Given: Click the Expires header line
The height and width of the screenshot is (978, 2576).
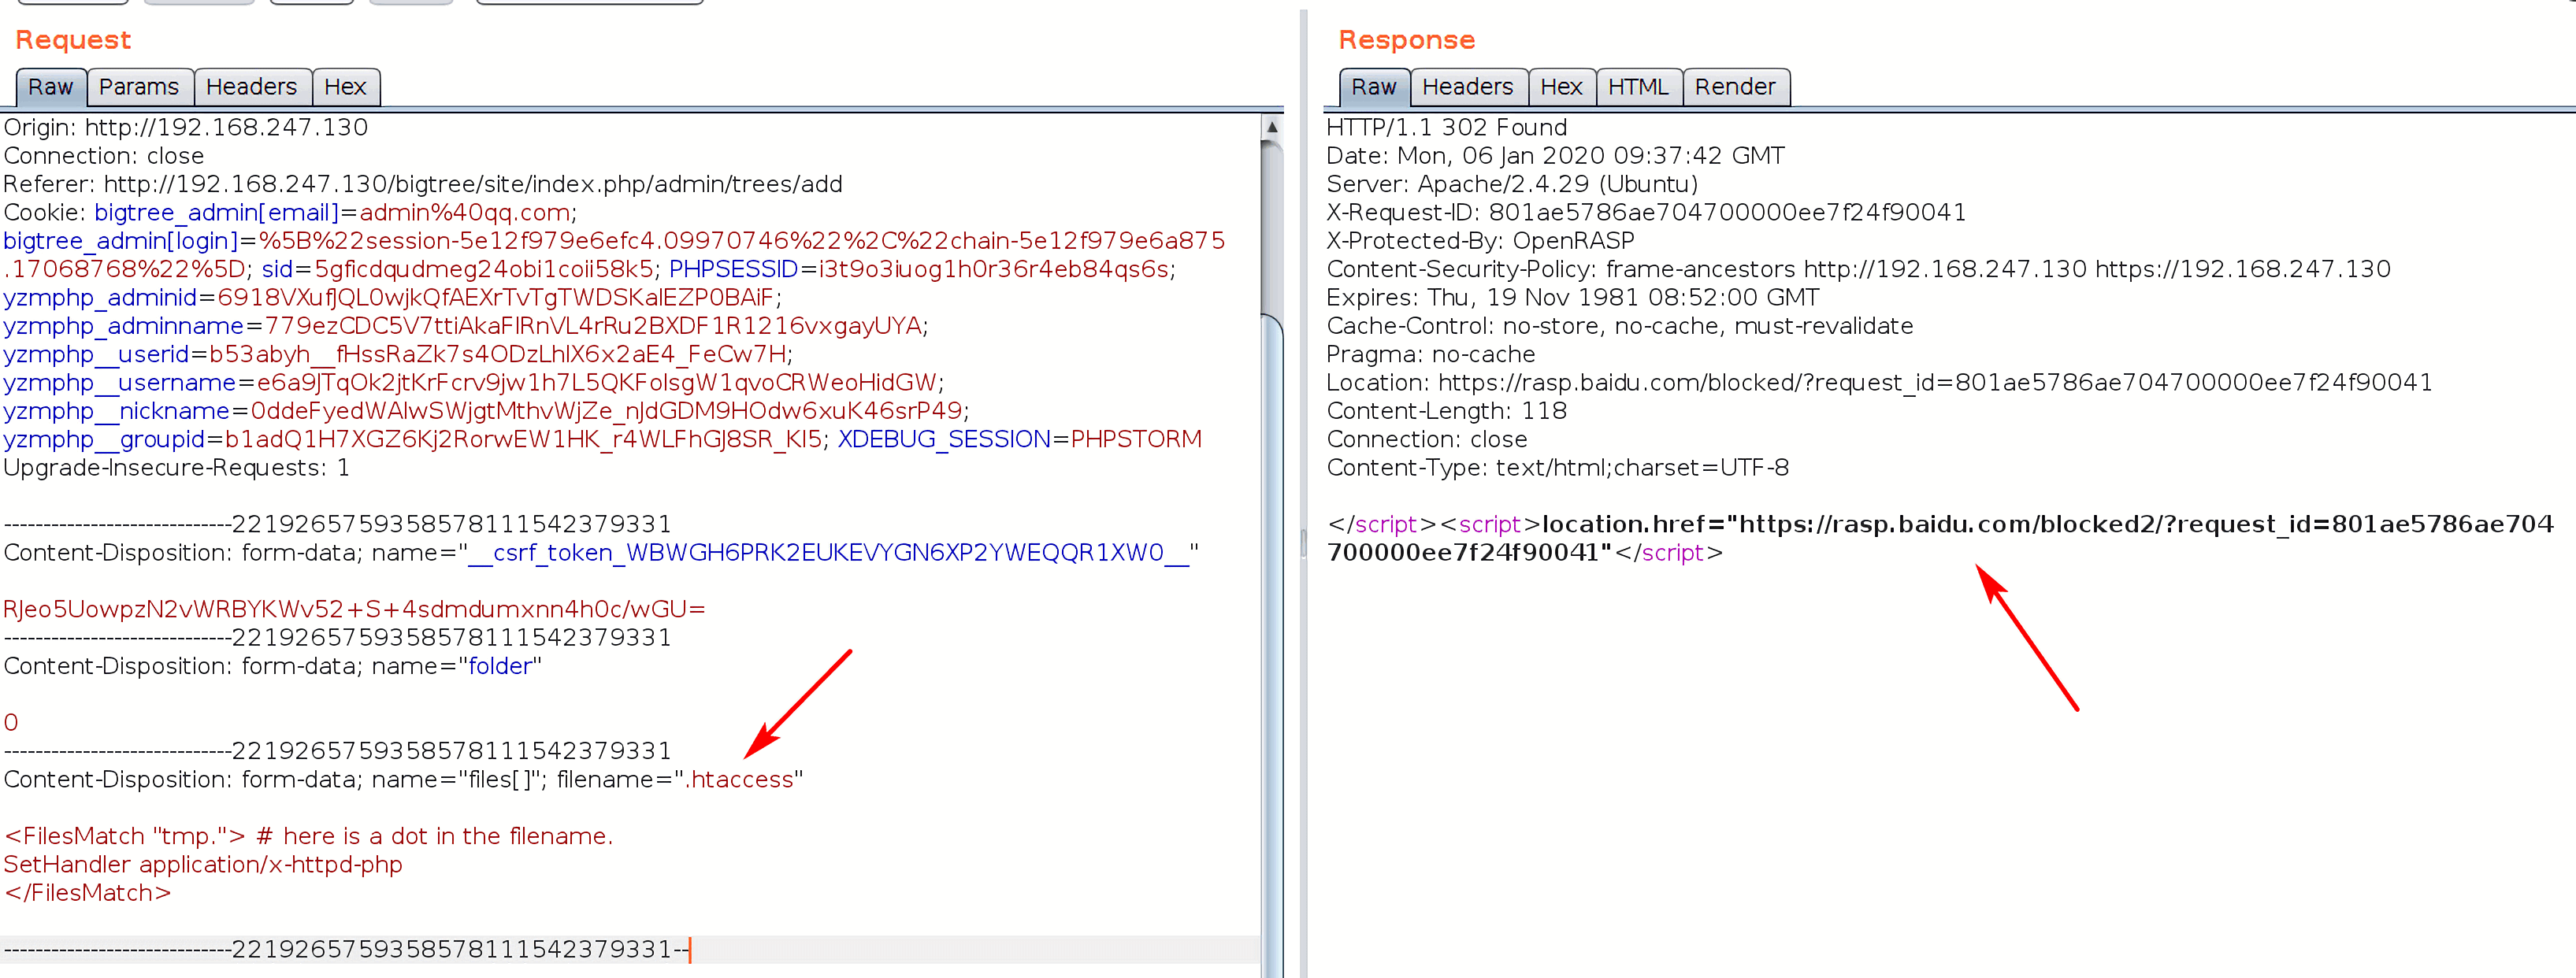Looking at the screenshot, I should 1572,298.
